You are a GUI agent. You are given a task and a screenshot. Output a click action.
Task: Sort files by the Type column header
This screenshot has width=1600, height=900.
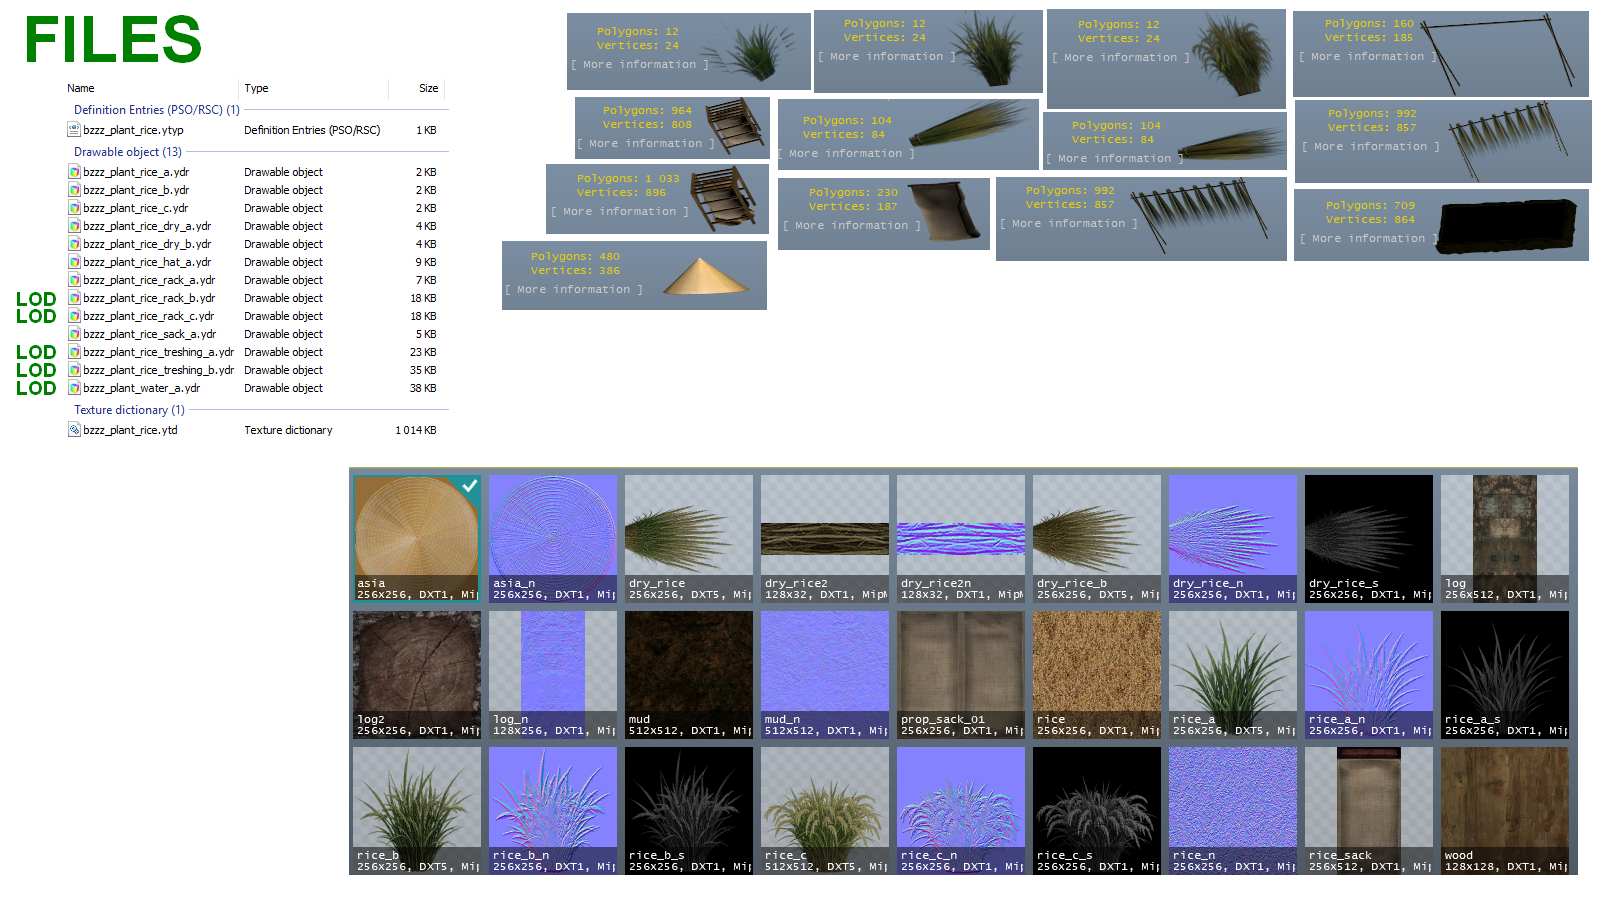pos(256,88)
